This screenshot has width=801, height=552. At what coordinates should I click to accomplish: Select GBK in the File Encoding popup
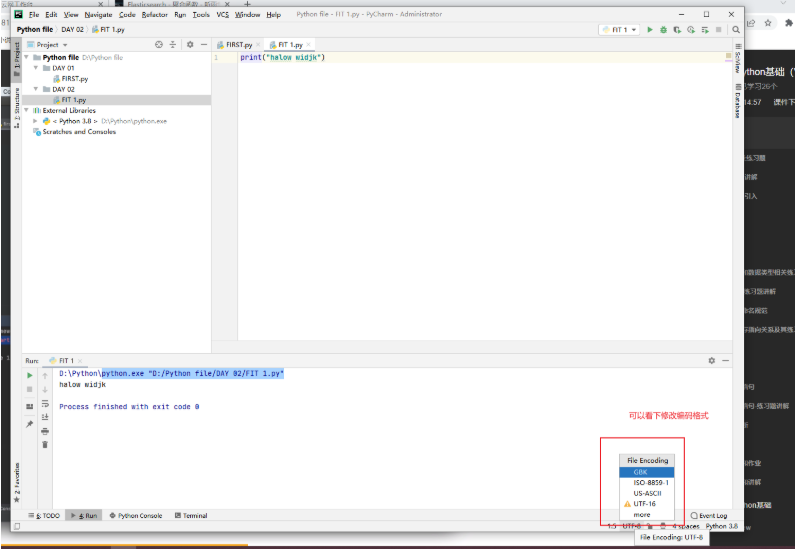pos(647,472)
